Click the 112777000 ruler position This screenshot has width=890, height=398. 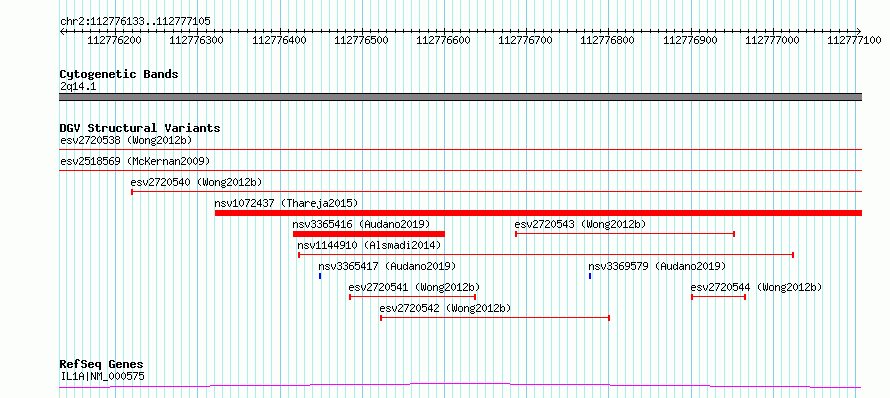[x=773, y=40]
